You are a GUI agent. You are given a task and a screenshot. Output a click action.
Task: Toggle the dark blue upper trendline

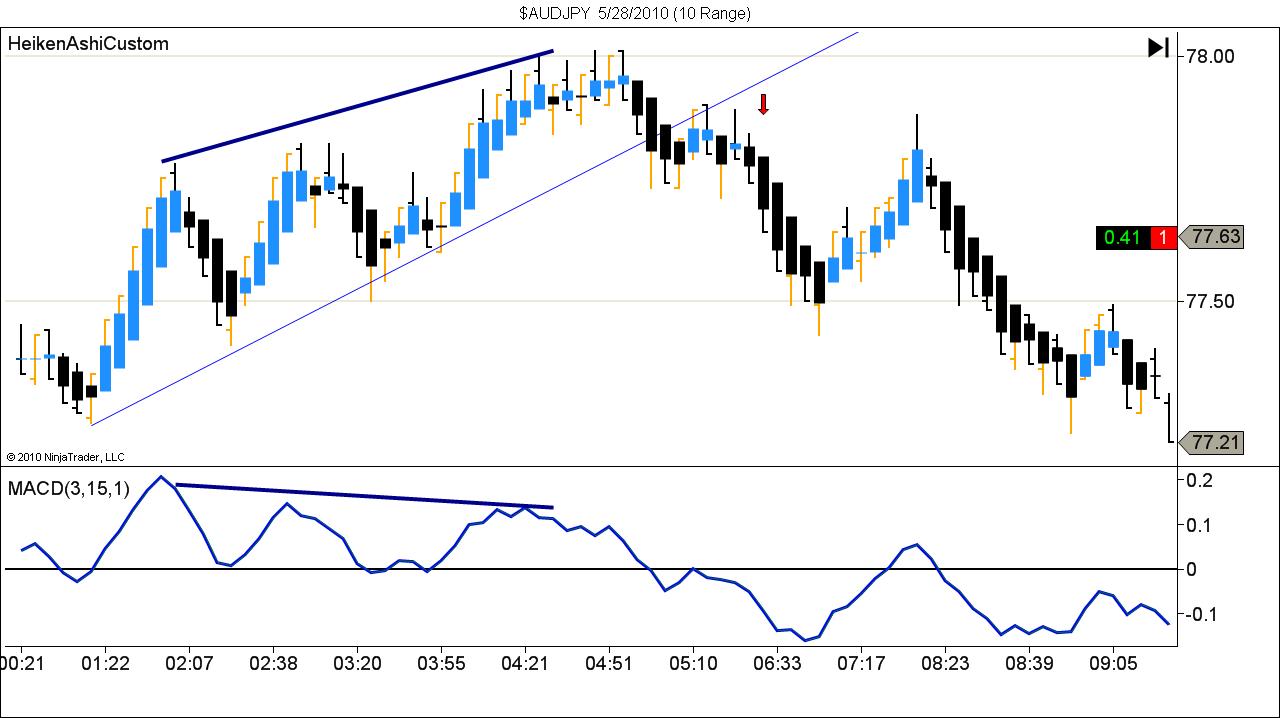(360, 104)
